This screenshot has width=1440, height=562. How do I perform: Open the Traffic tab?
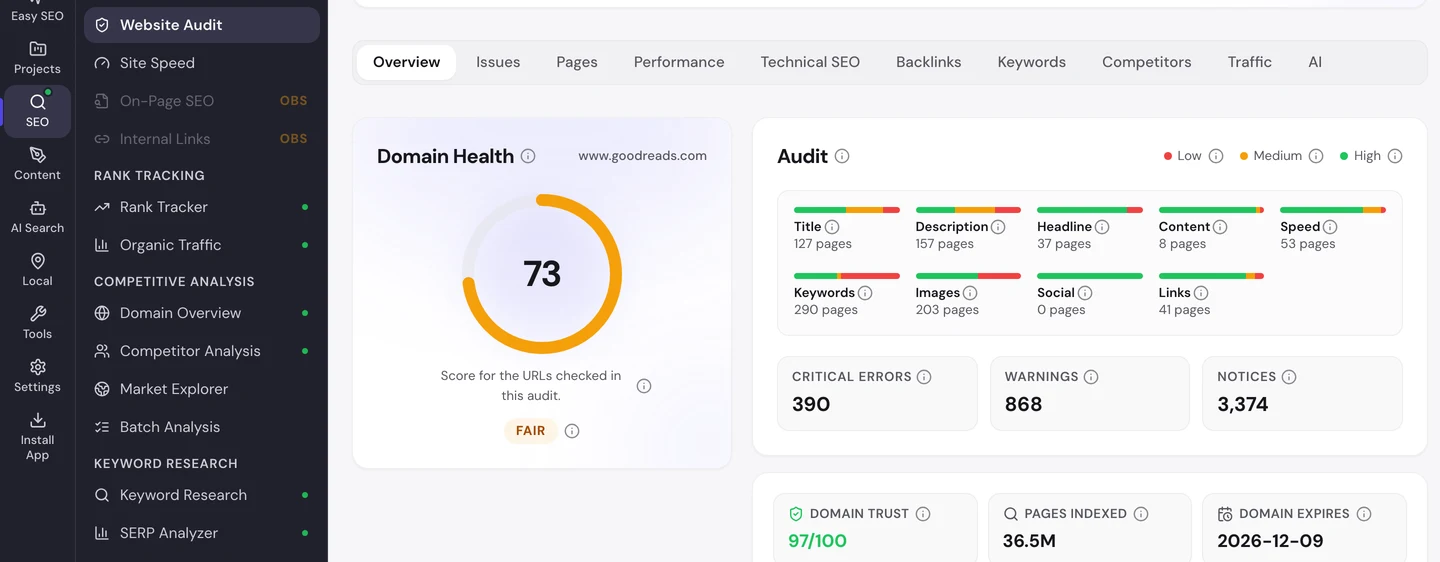click(1250, 62)
